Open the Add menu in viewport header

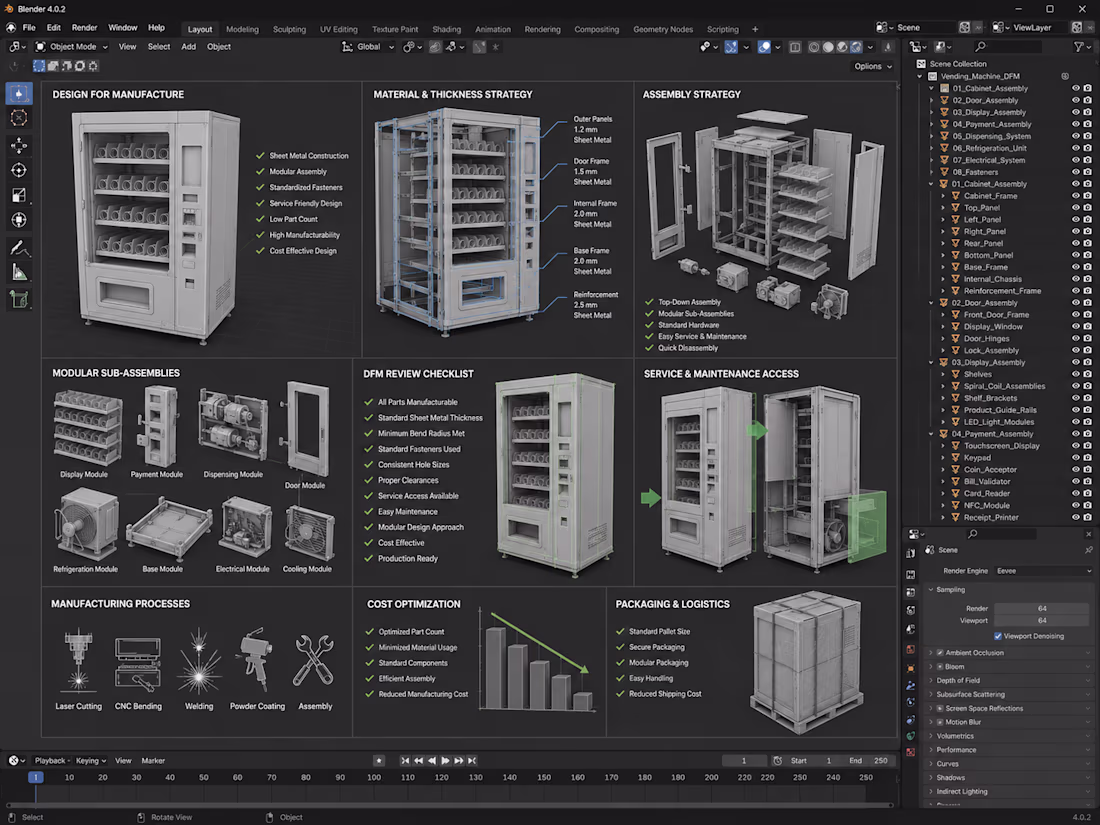click(x=189, y=47)
